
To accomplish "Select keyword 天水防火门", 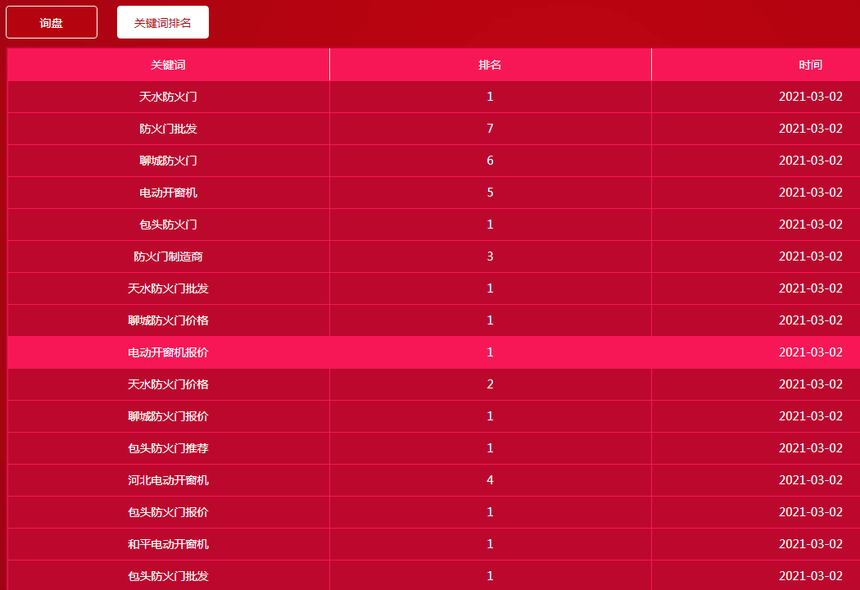I will [x=168, y=97].
